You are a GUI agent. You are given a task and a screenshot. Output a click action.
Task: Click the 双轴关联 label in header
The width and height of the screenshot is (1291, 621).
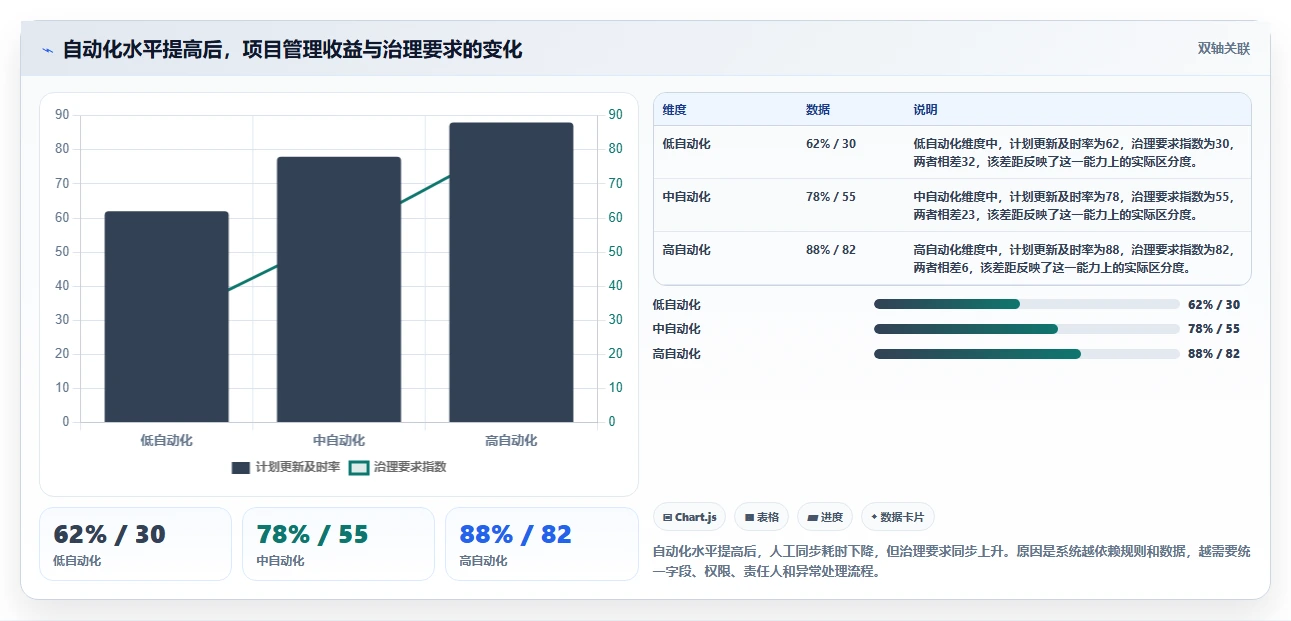tap(1224, 49)
